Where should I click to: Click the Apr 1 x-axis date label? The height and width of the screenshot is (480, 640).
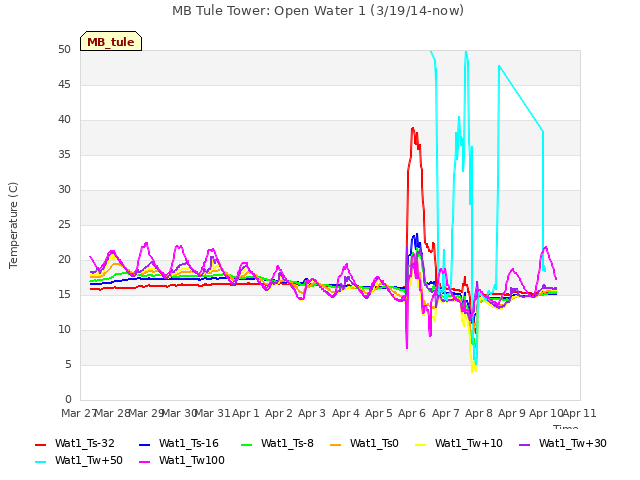click(x=246, y=413)
